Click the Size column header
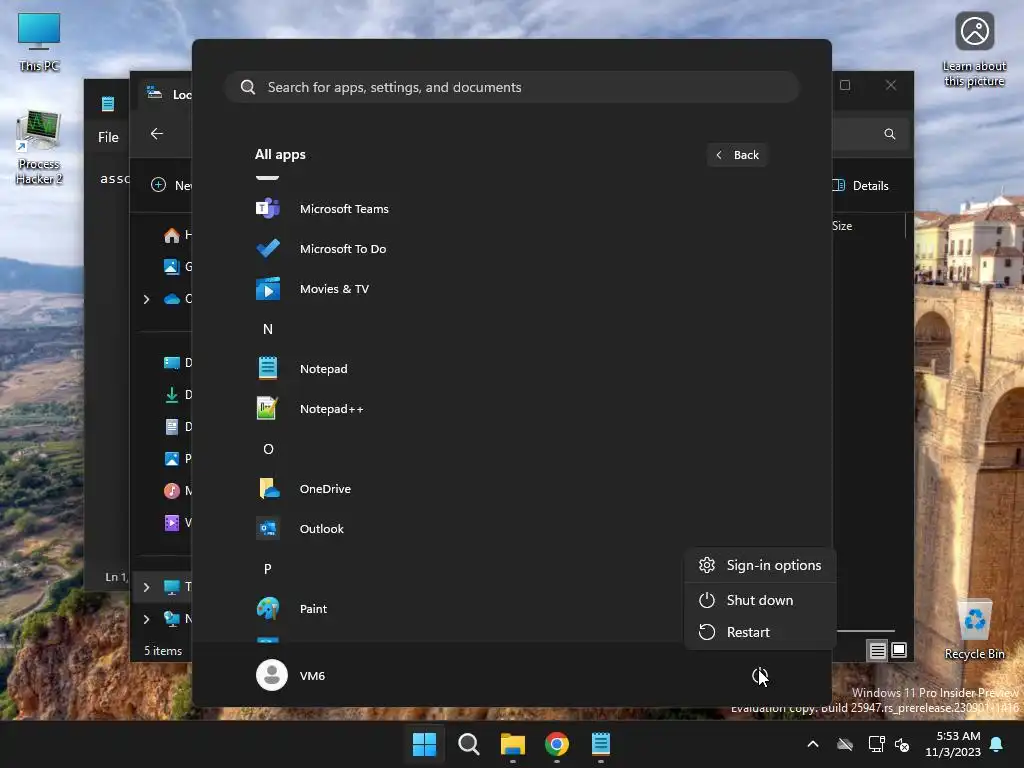Screen dimensions: 1024x768 coord(842,226)
